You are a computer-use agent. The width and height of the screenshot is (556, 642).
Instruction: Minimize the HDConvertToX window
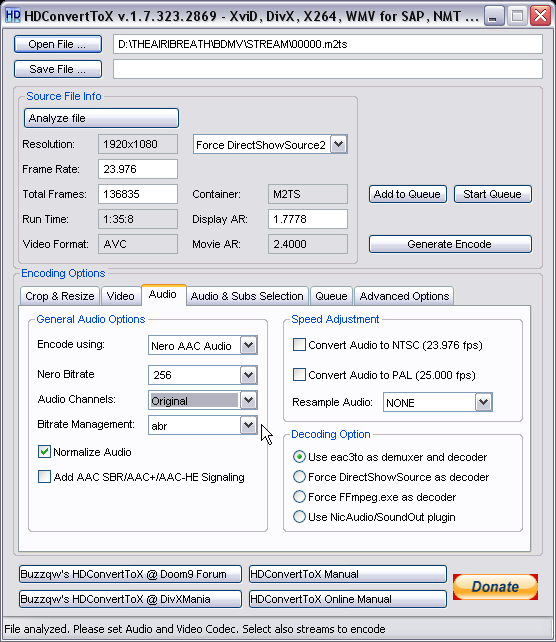[x=494, y=16]
